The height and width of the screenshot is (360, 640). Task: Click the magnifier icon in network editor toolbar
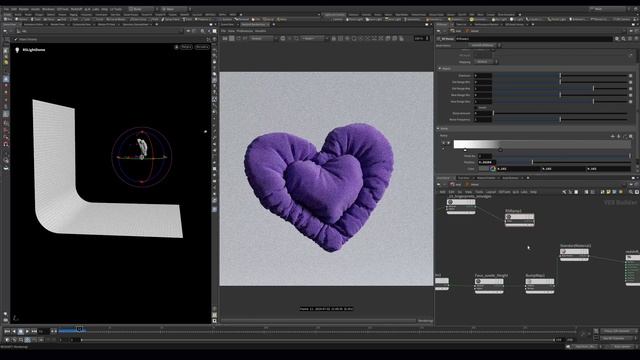point(631,192)
